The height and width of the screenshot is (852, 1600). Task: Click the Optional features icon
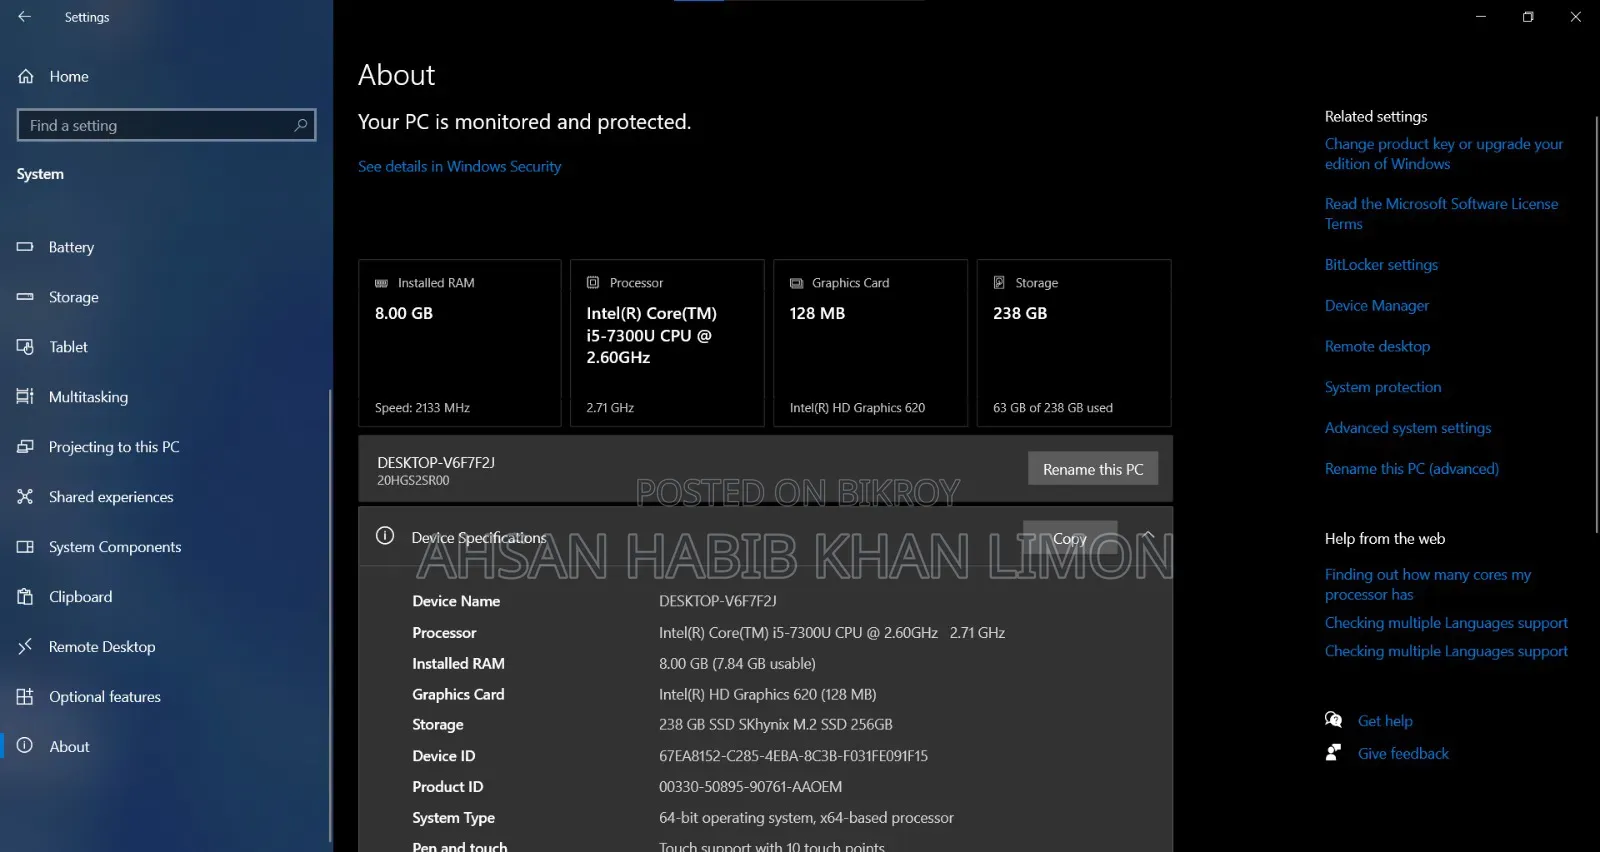25,697
